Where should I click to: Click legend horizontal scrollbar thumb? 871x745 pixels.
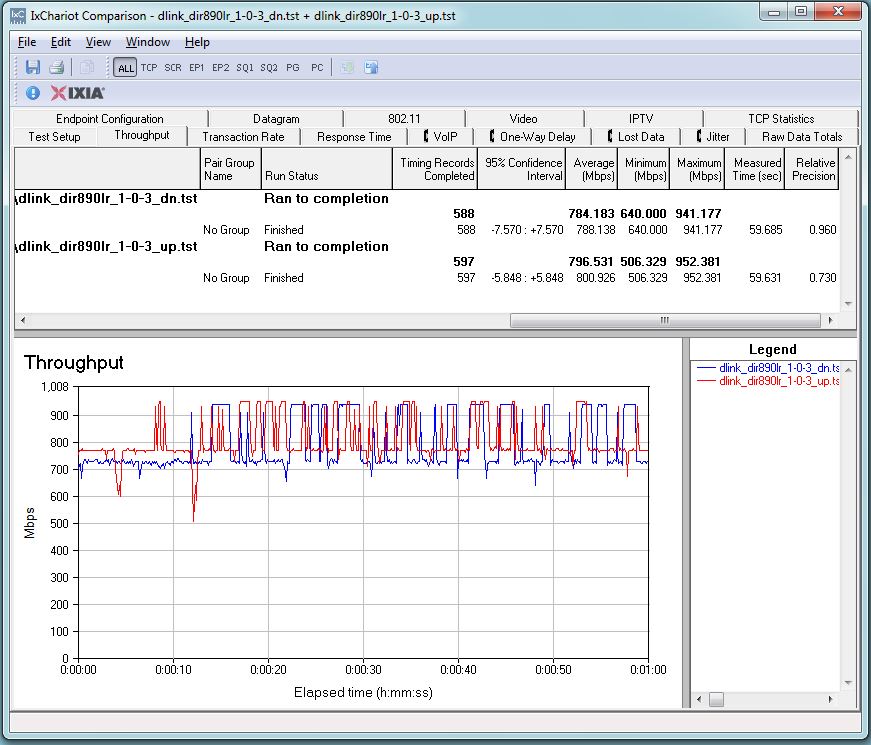coord(717,699)
